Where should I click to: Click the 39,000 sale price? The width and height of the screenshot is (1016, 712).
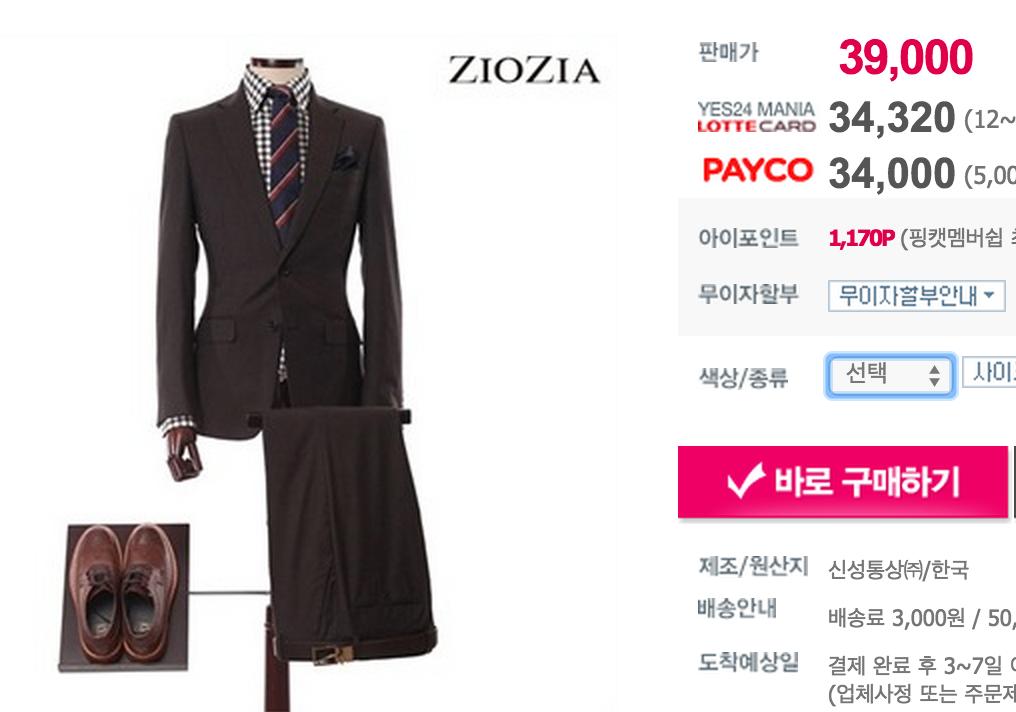tap(906, 58)
